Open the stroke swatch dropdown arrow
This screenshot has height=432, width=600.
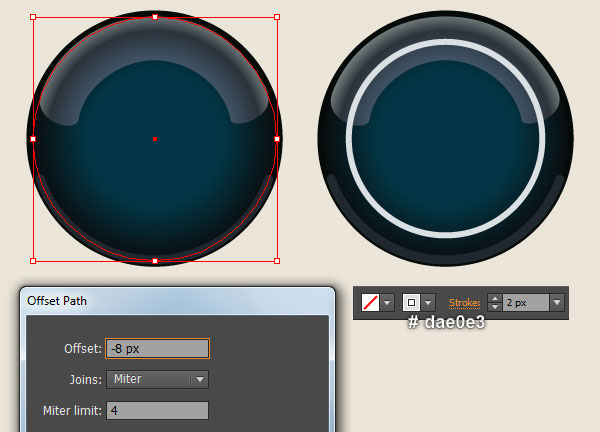click(x=428, y=303)
